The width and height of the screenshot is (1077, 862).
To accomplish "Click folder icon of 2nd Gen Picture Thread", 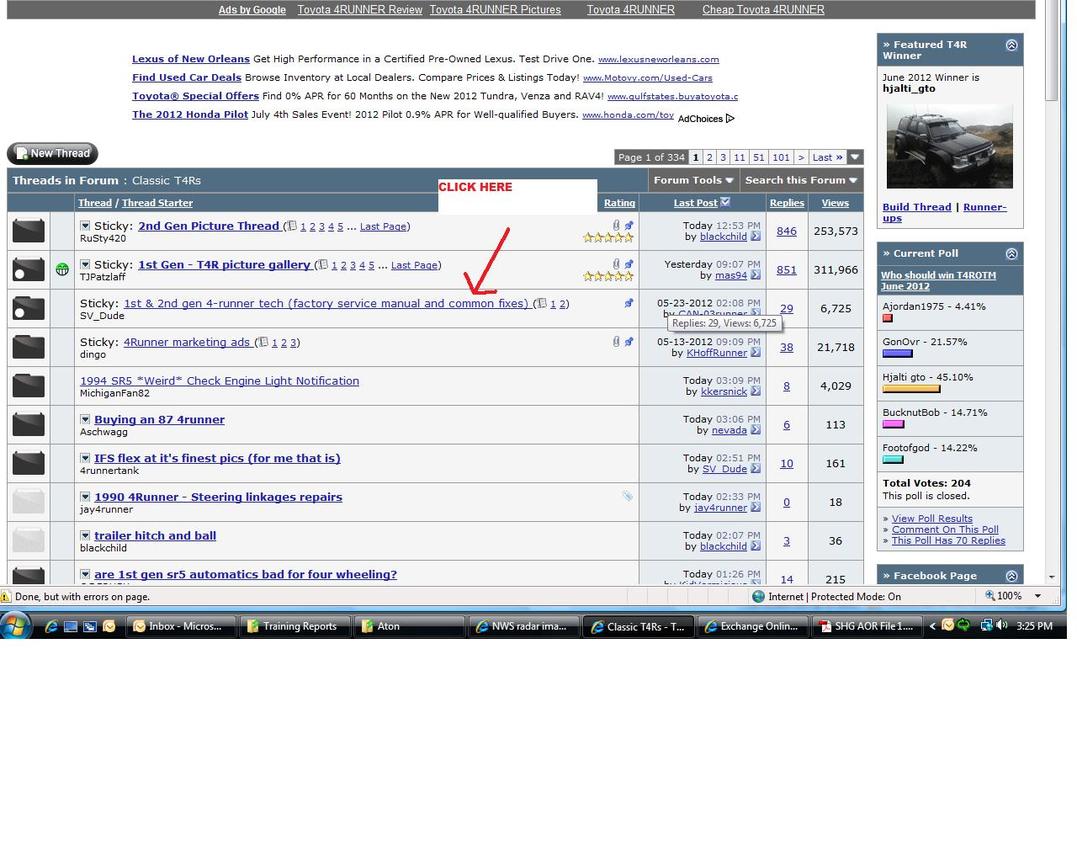I will point(28,231).
